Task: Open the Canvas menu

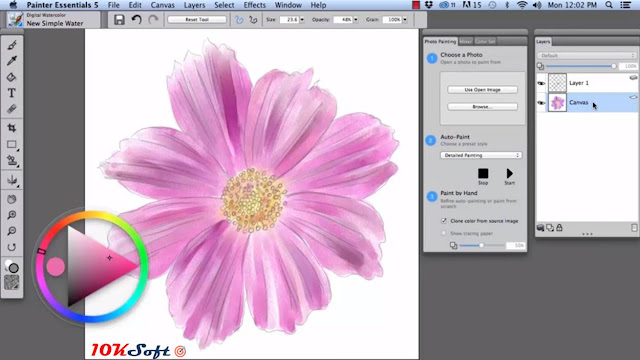Action: (162, 5)
